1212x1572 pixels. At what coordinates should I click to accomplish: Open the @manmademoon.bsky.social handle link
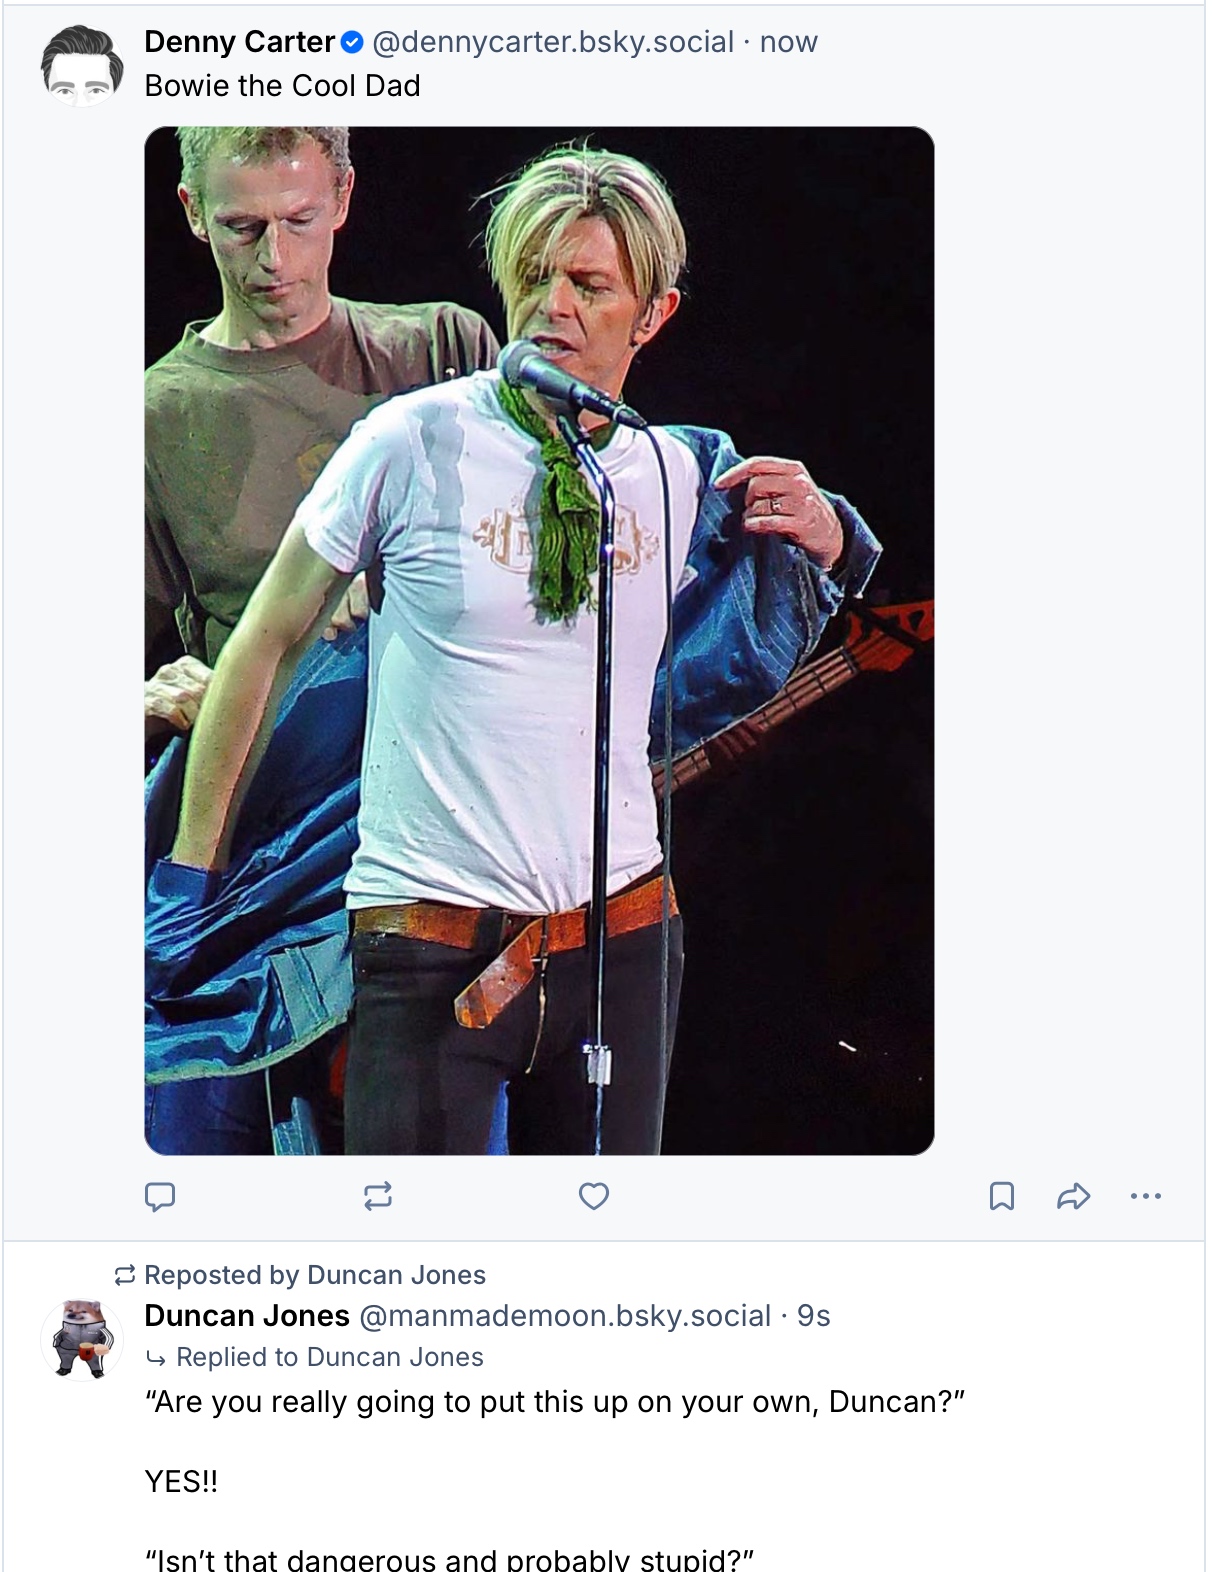tap(564, 1316)
